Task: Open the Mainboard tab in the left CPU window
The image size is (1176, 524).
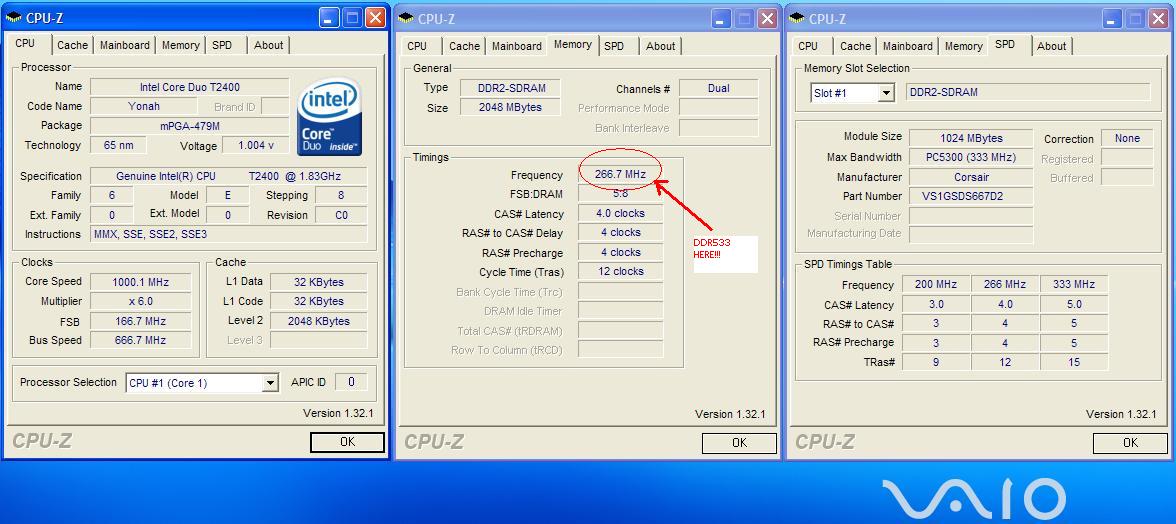Action: [124, 45]
